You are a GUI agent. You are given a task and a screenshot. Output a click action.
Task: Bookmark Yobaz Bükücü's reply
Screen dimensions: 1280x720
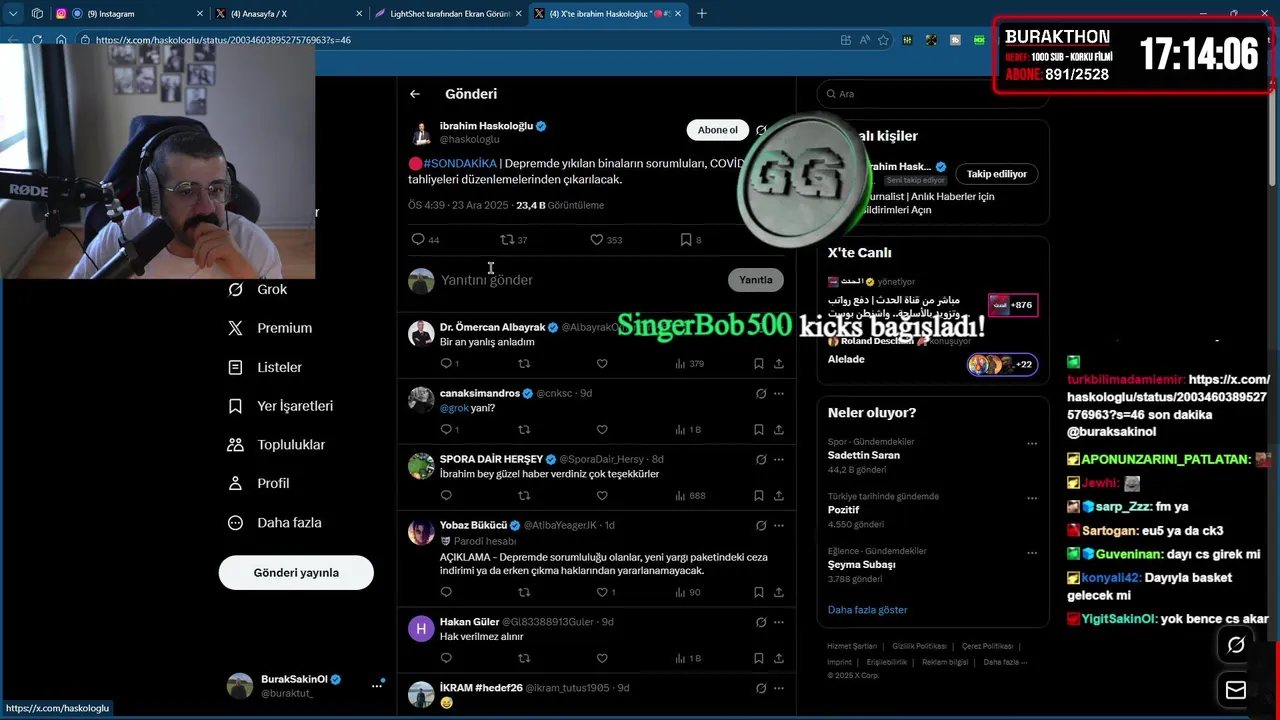[x=759, y=593]
